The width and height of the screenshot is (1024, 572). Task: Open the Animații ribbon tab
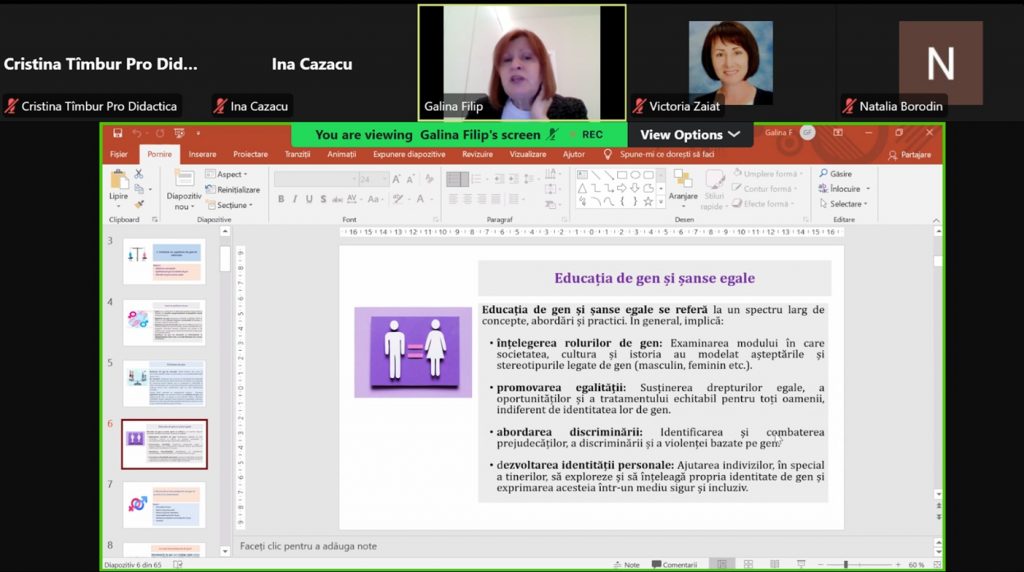[x=342, y=154]
